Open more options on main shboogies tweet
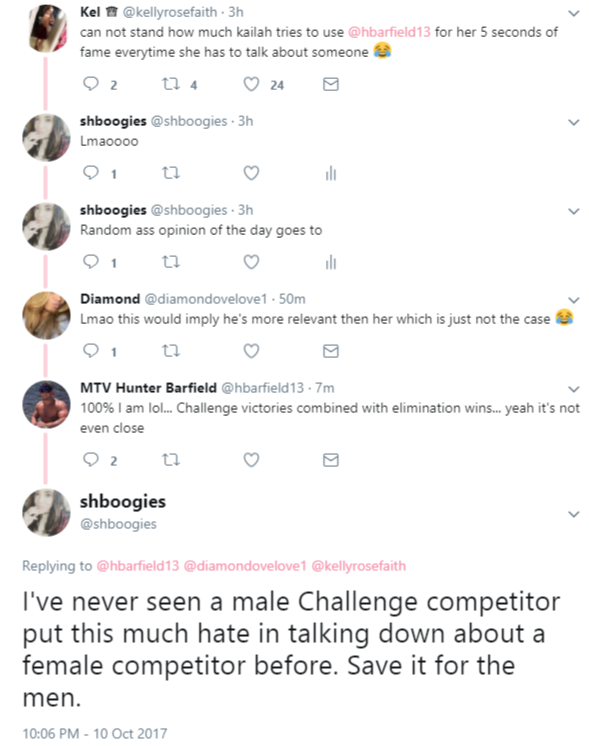Viewport: 589px width, 749px height. pos(573,514)
